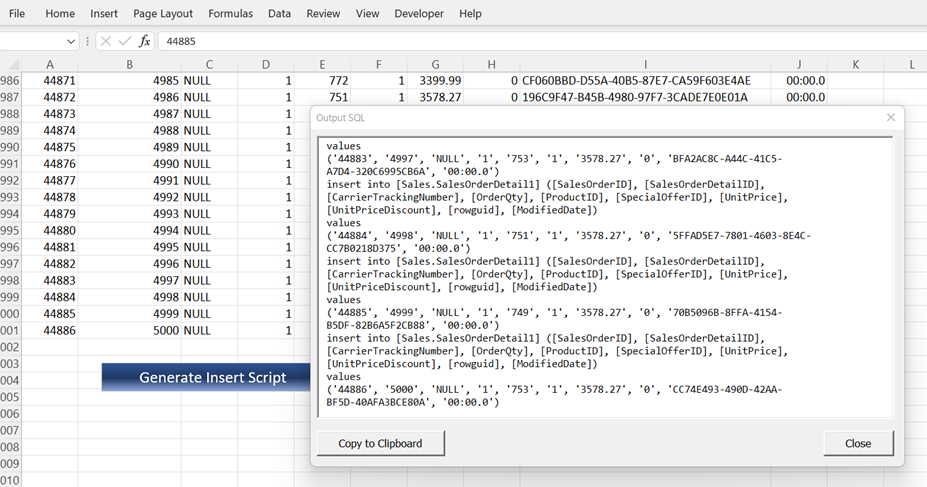Select cell containing 44886
The height and width of the screenshot is (487, 927).
[x=50, y=330]
